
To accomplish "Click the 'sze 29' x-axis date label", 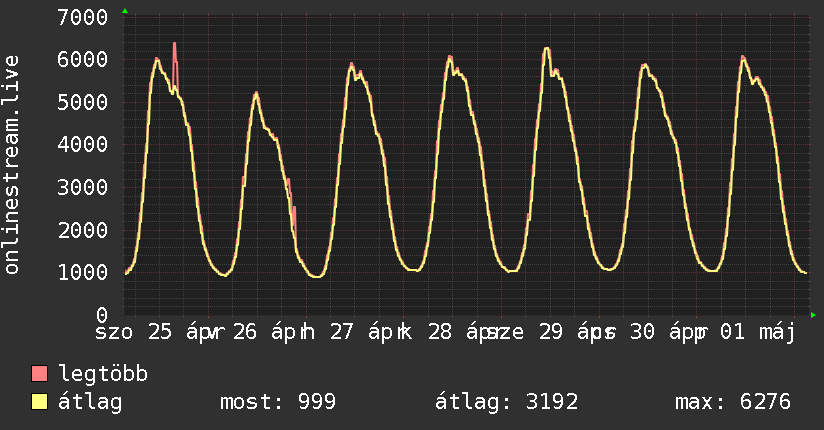I will (x=526, y=332).
